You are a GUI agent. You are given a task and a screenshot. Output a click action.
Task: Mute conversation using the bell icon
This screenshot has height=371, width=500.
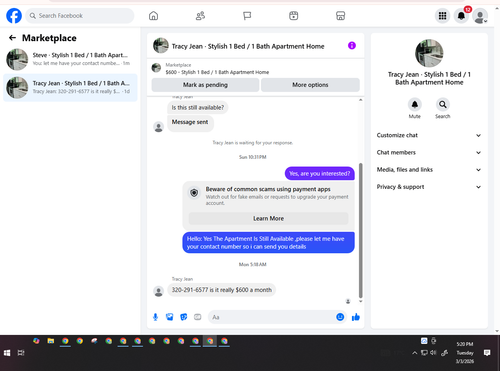415,105
